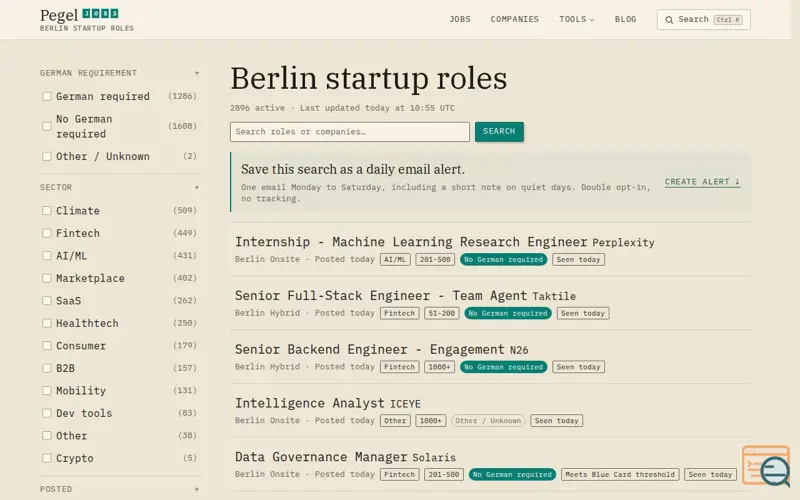Go to the Jobs nav item
This screenshot has width=800, height=500.
(460, 19)
